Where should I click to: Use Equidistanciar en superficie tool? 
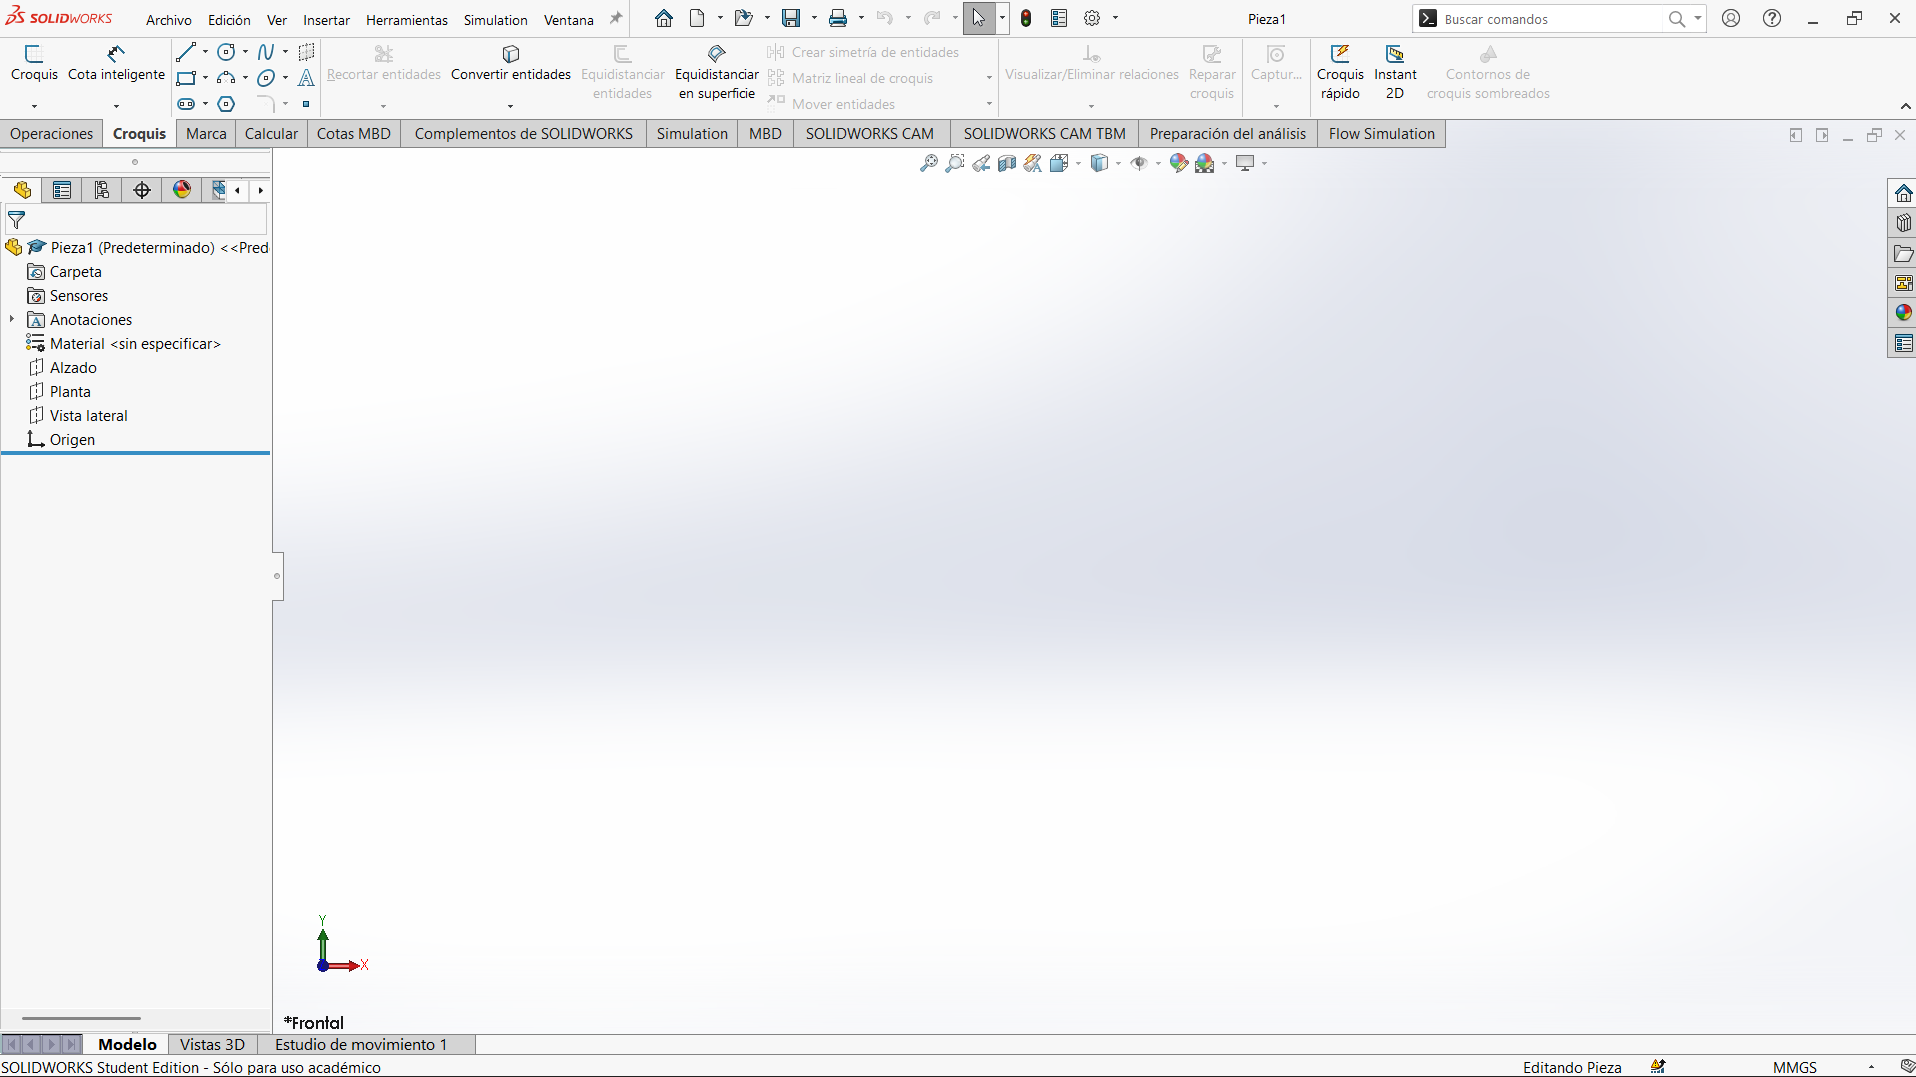click(717, 72)
